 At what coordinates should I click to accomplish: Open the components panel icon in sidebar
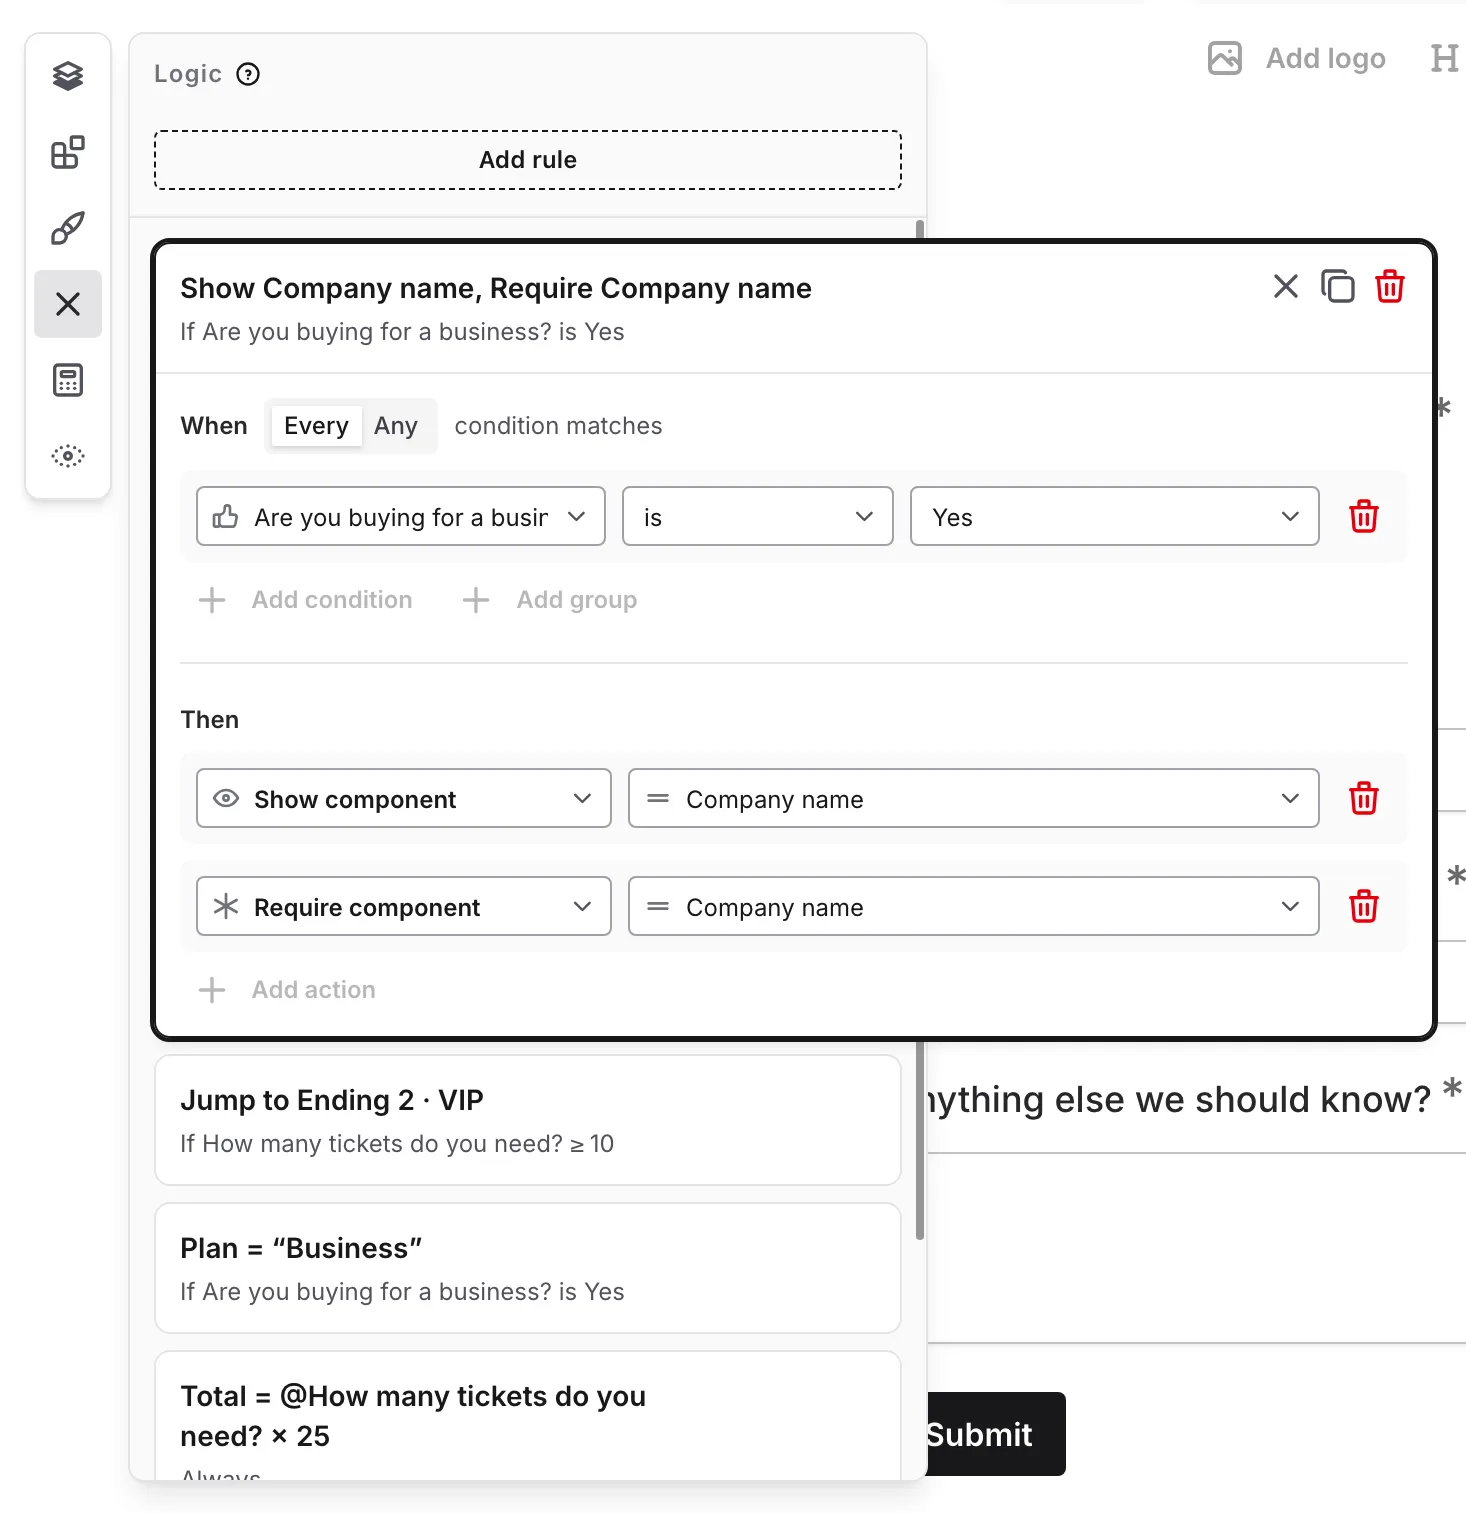pos(68,152)
